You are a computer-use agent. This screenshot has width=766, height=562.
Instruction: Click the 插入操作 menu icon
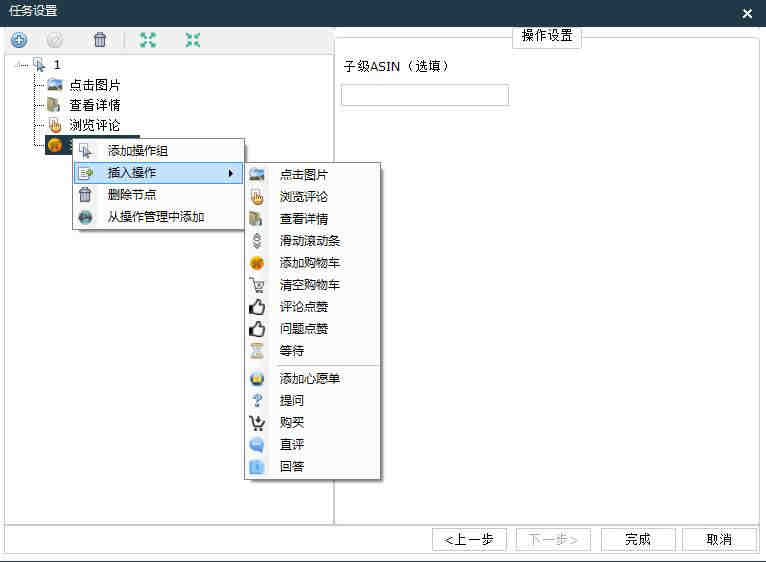pos(86,173)
